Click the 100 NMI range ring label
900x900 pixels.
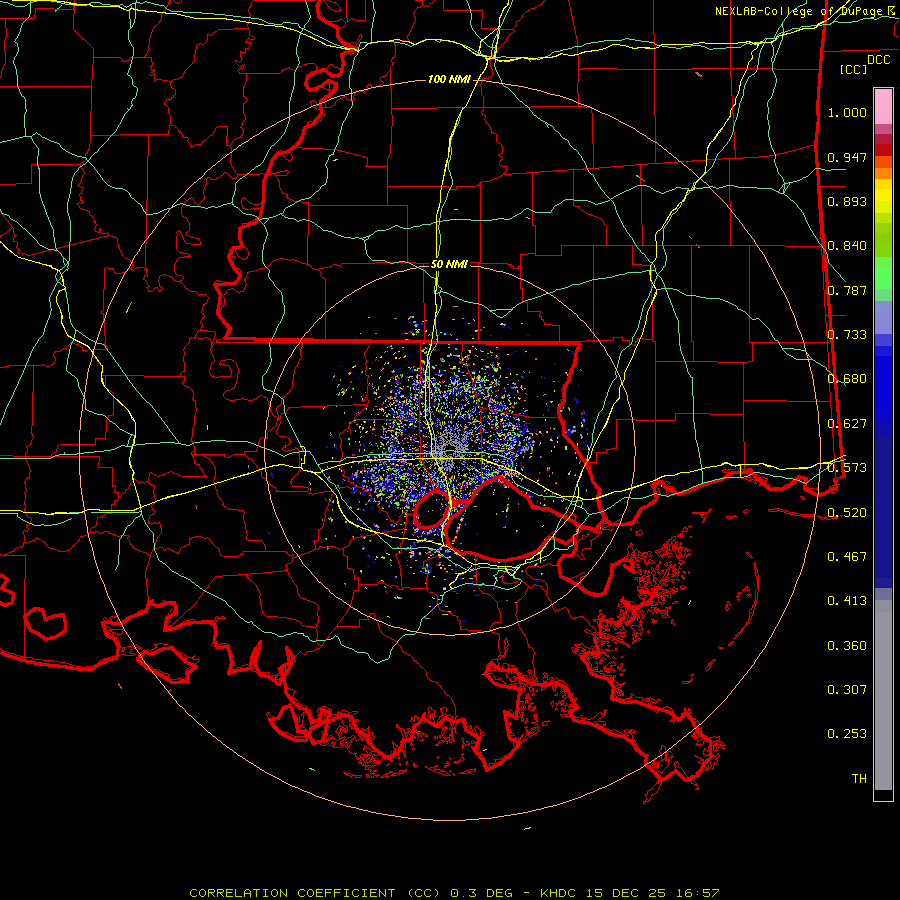point(449,79)
